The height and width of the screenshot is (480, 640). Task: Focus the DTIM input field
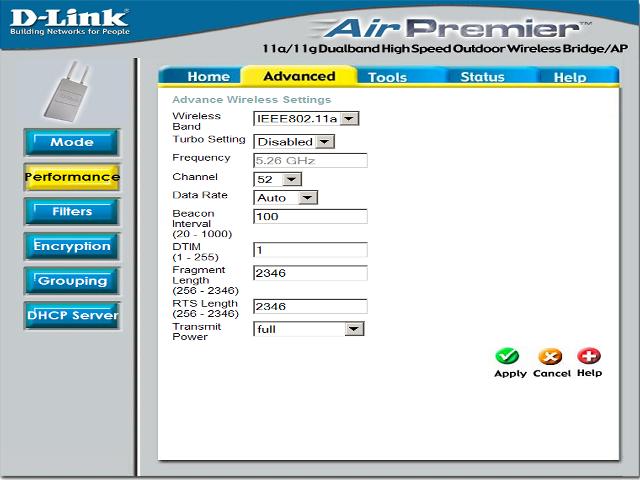click(x=310, y=250)
